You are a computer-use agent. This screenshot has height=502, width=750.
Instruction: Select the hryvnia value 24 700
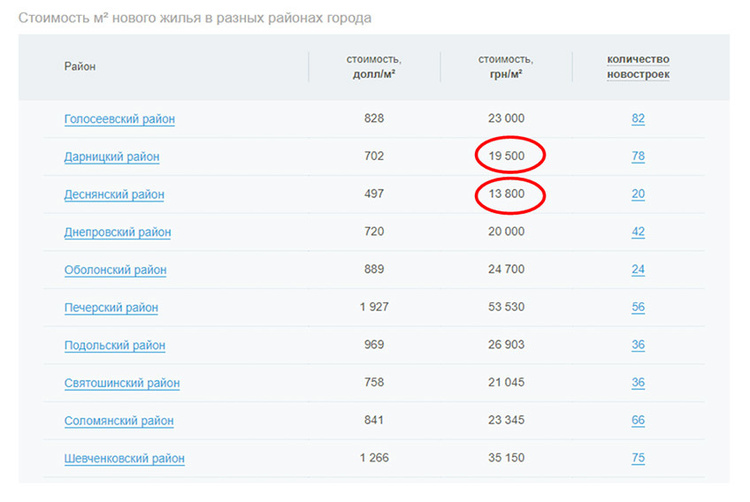[x=506, y=269]
